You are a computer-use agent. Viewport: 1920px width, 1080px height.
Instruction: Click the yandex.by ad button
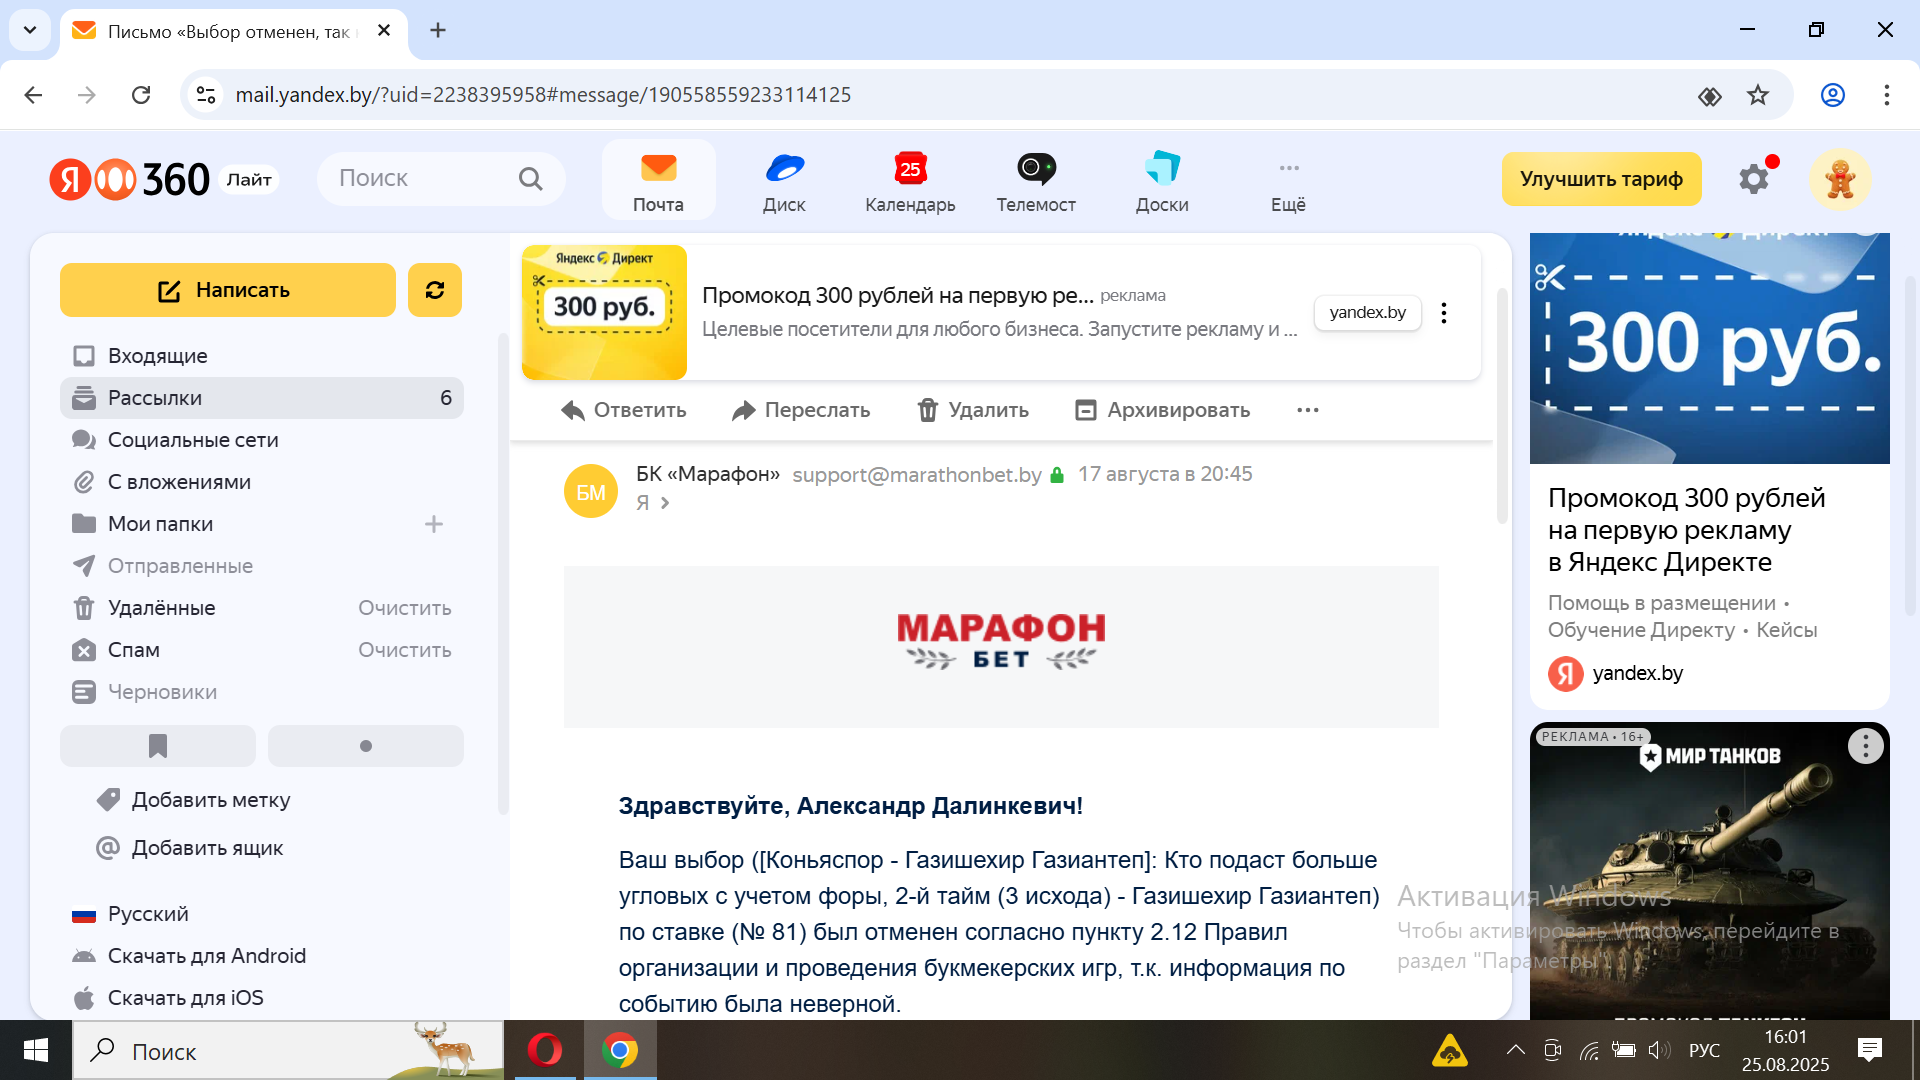1367,312
